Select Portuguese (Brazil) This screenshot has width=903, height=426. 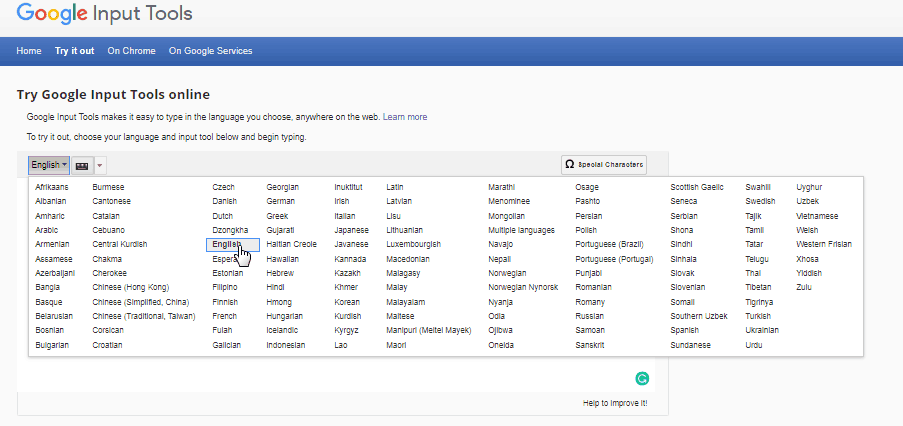(609, 245)
